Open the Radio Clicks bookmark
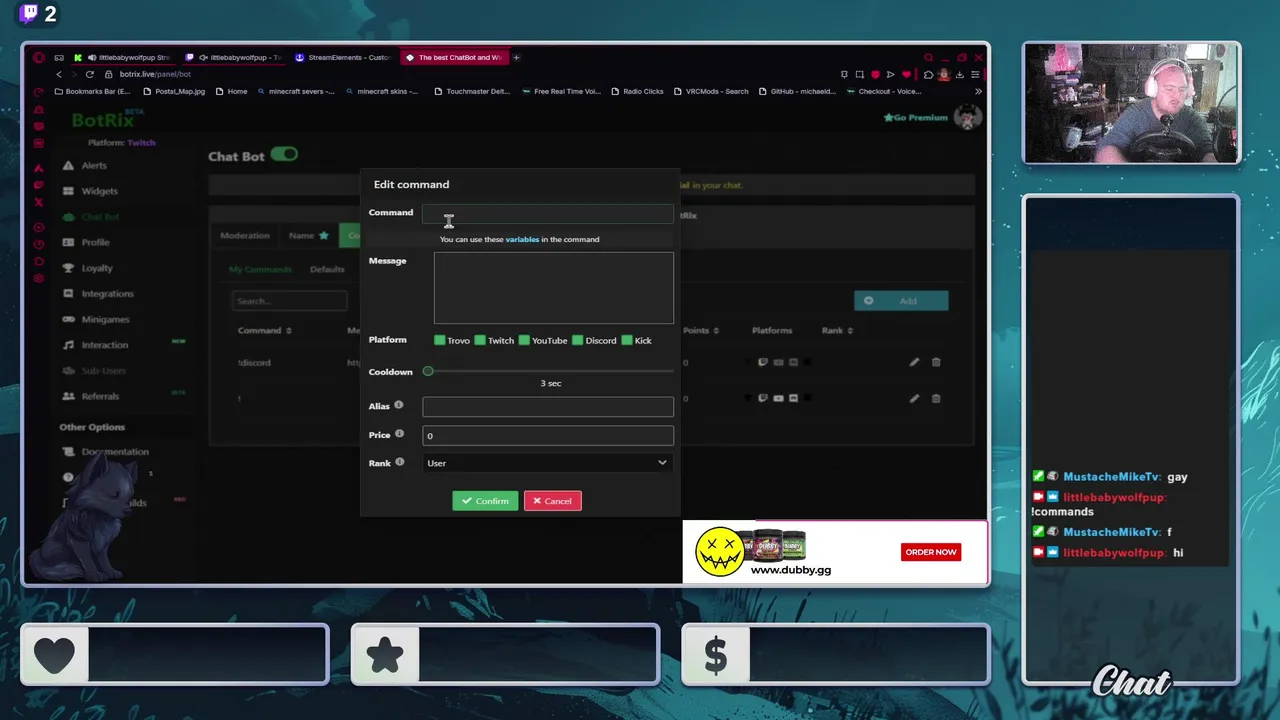The image size is (1280, 720). pos(636,91)
